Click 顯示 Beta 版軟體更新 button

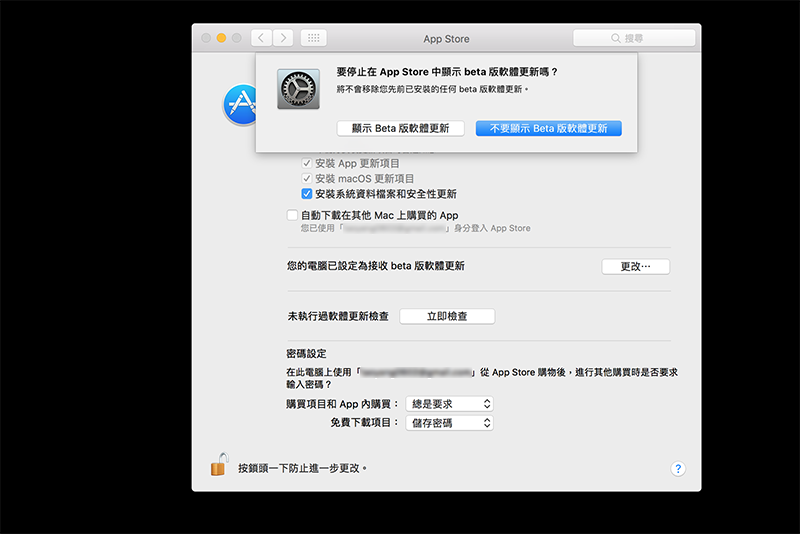[x=401, y=129]
